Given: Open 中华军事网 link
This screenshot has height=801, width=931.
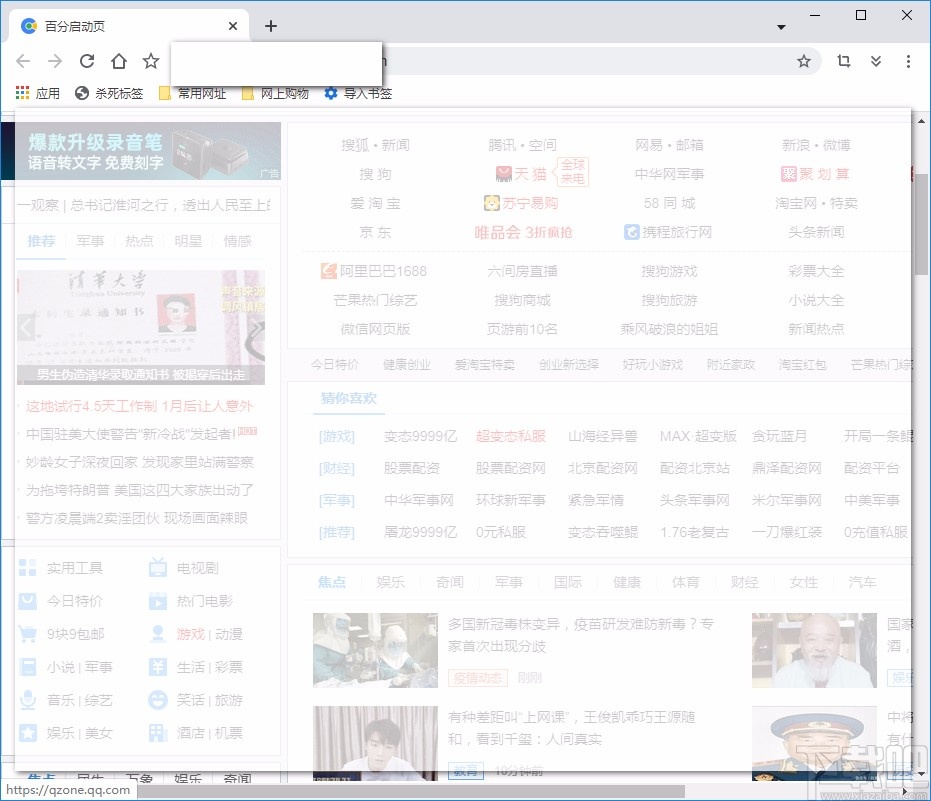Looking at the screenshot, I should tap(419, 500).
